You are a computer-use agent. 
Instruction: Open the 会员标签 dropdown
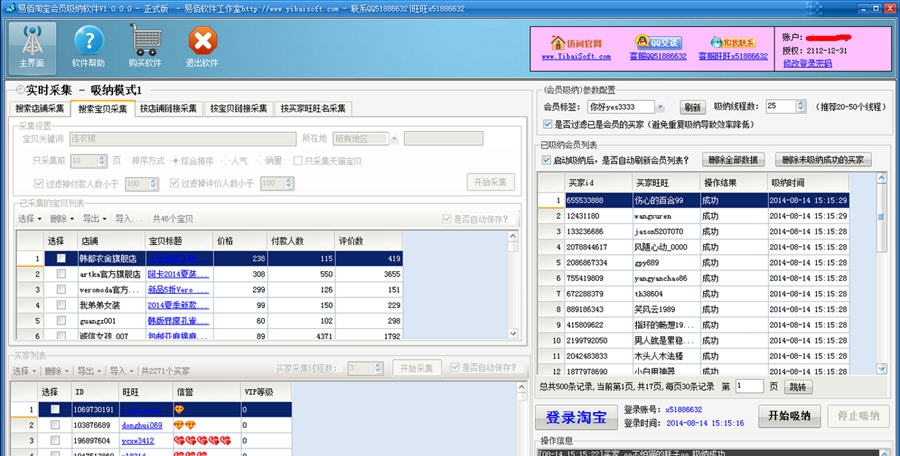(x=658, y=107)
